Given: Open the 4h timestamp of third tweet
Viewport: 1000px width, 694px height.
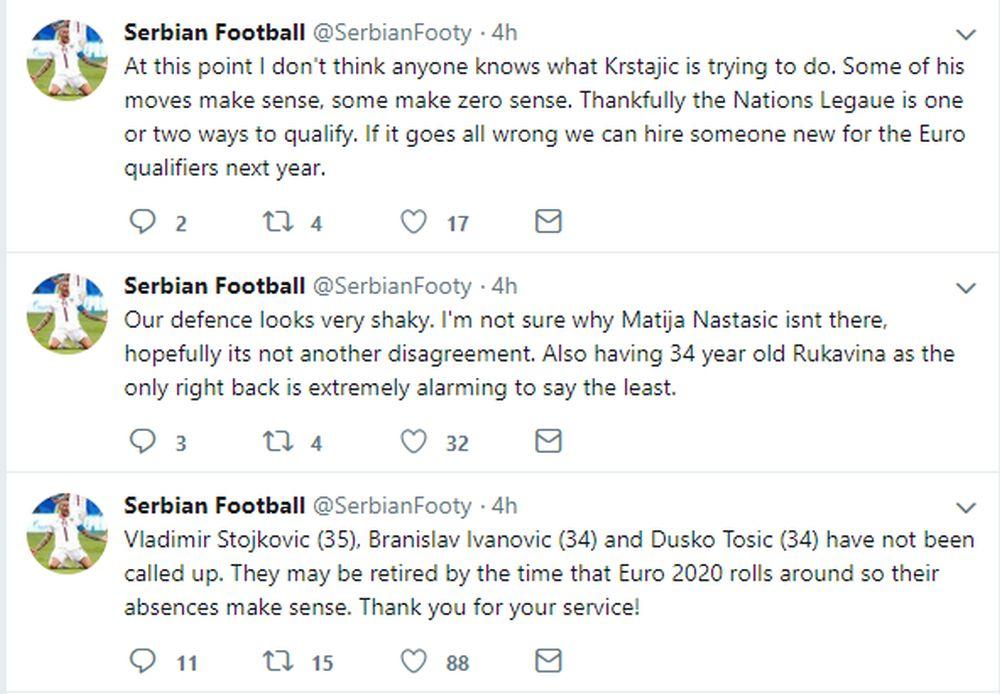Looking at the screenshot, I should 504,505.
